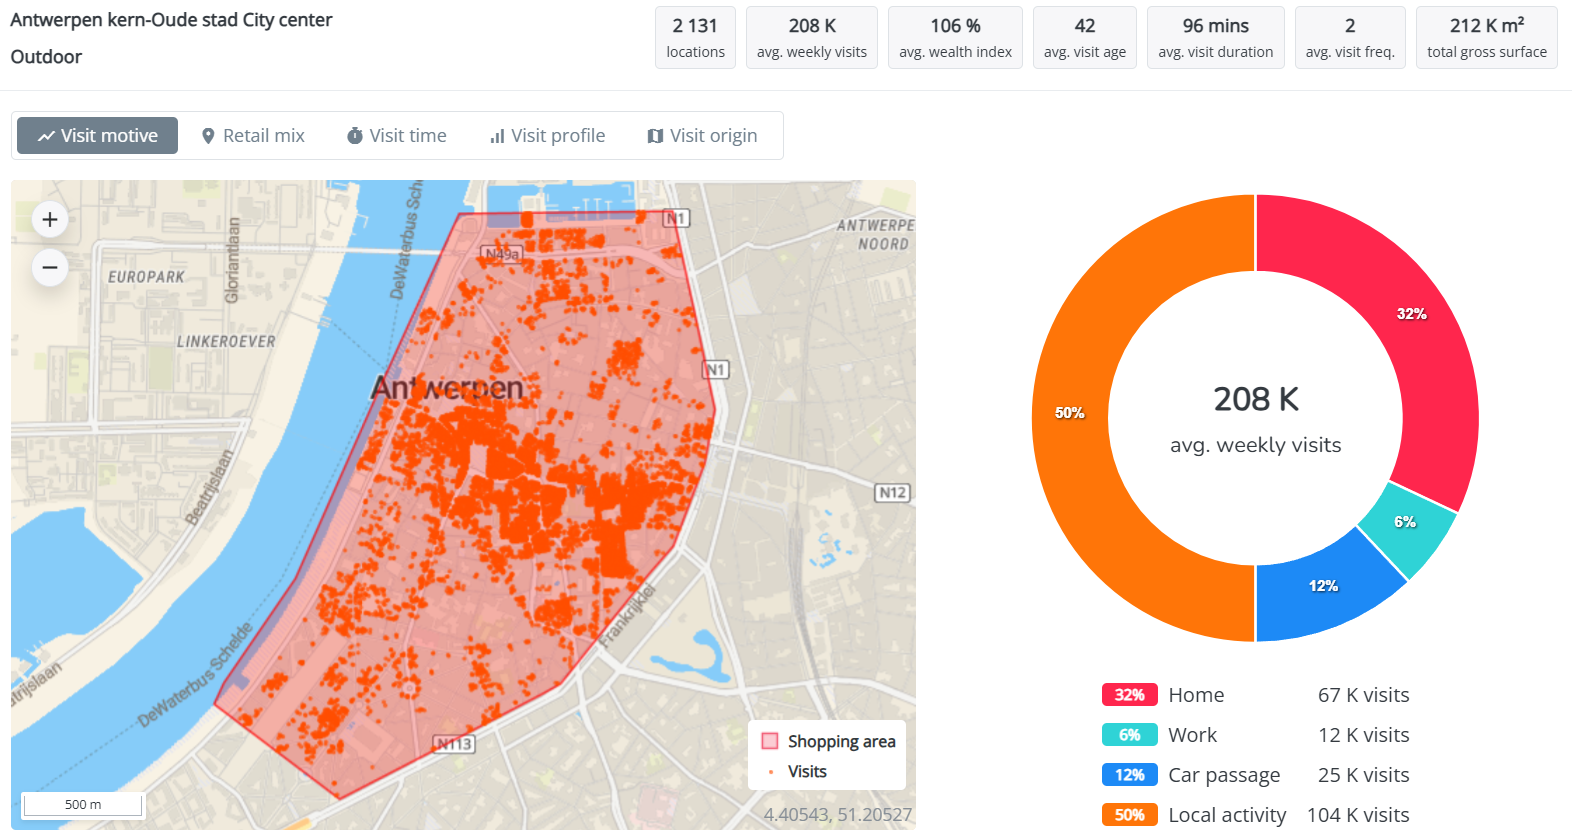Click the 2 131 locations stat card
The height and width of the screenshot is (835, 1572).
pos(696,38)
